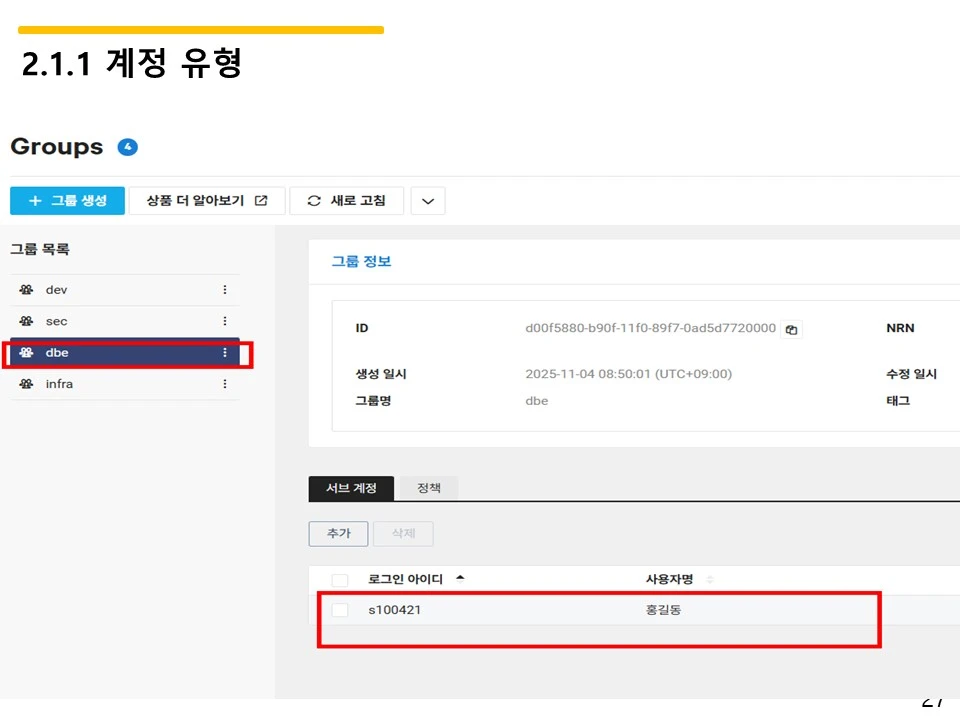This screenshot has width=960, height=720.
Task: Click the group icon beside sec
Action: coord(25,321)
